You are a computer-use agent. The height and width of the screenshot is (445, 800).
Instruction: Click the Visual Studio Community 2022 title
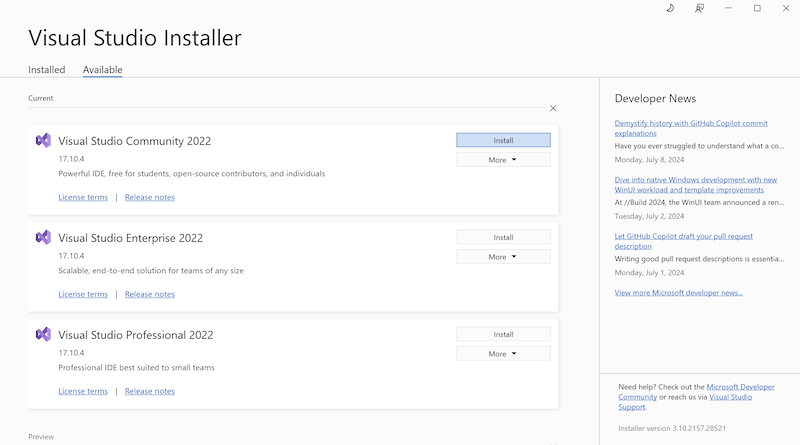point(135,141)
